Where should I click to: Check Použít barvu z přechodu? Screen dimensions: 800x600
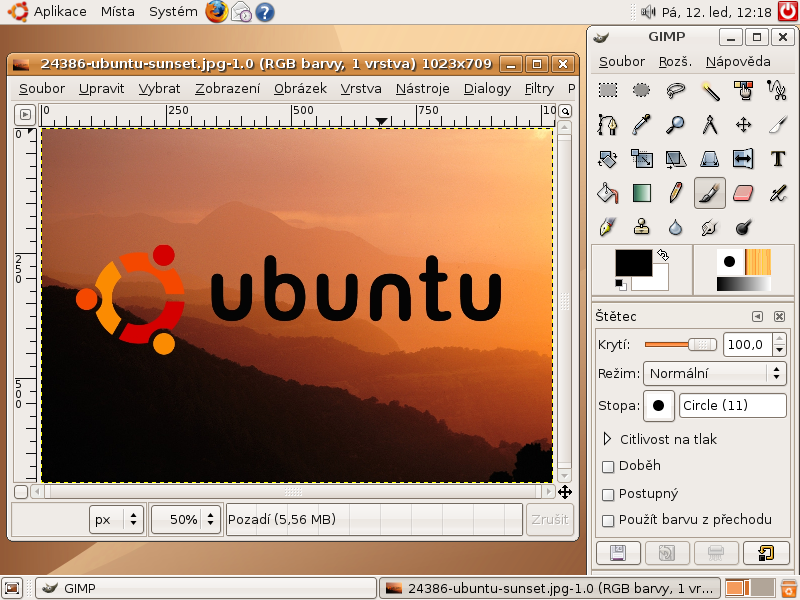tap(608, 520)
